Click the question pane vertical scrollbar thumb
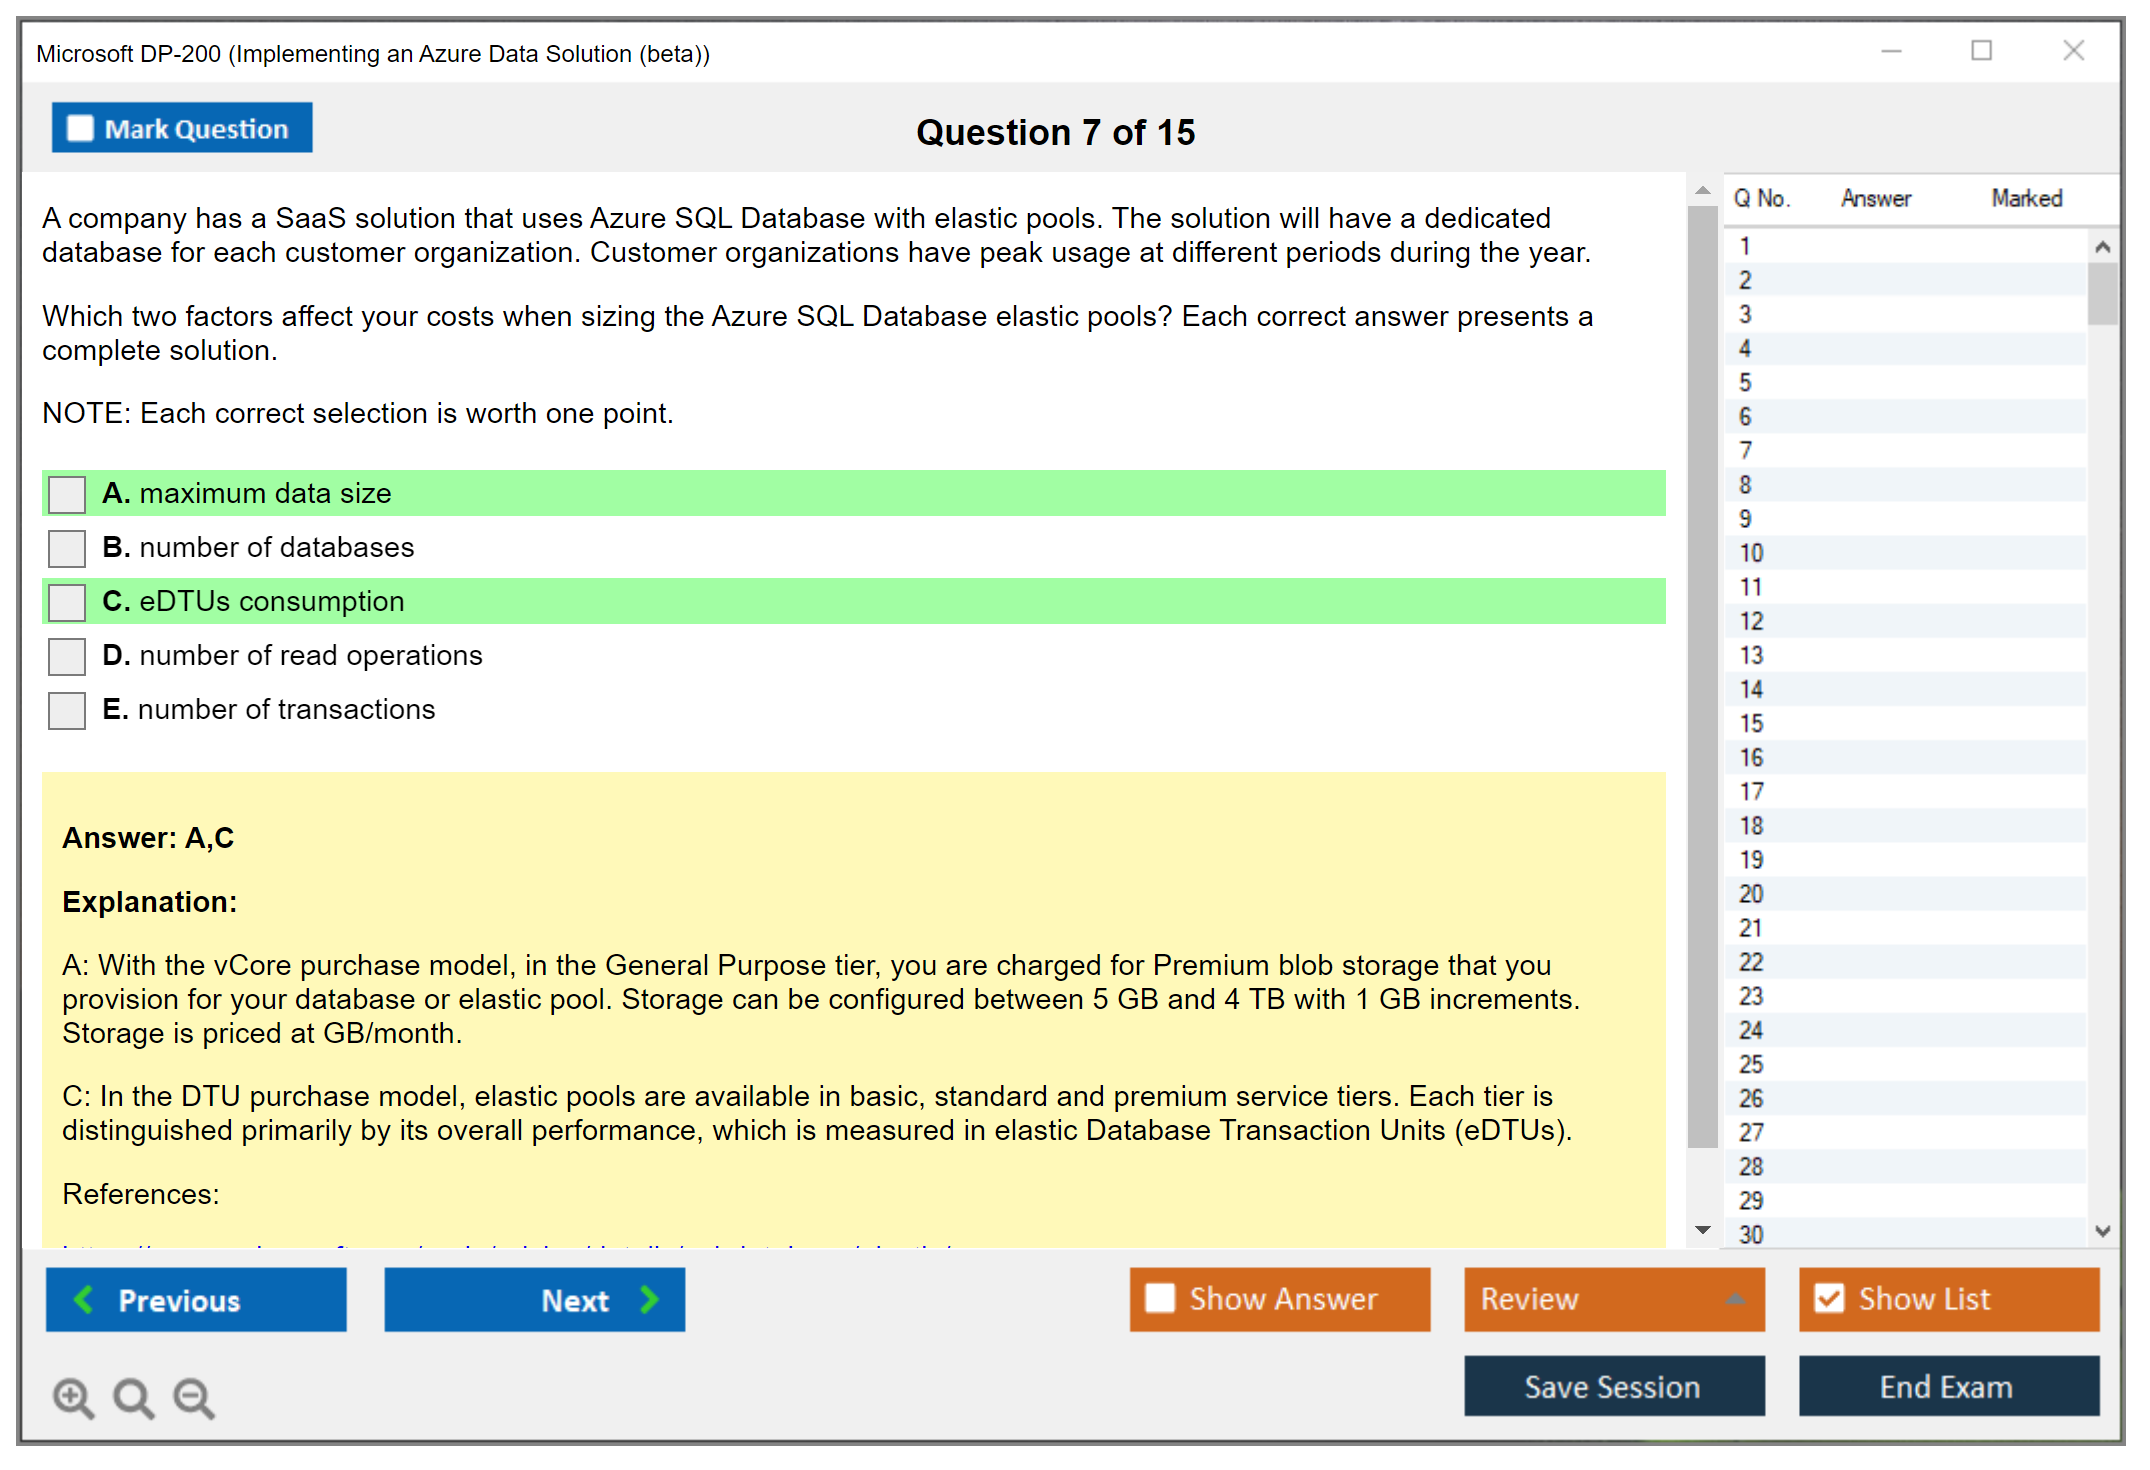 tap(1702, 680)
